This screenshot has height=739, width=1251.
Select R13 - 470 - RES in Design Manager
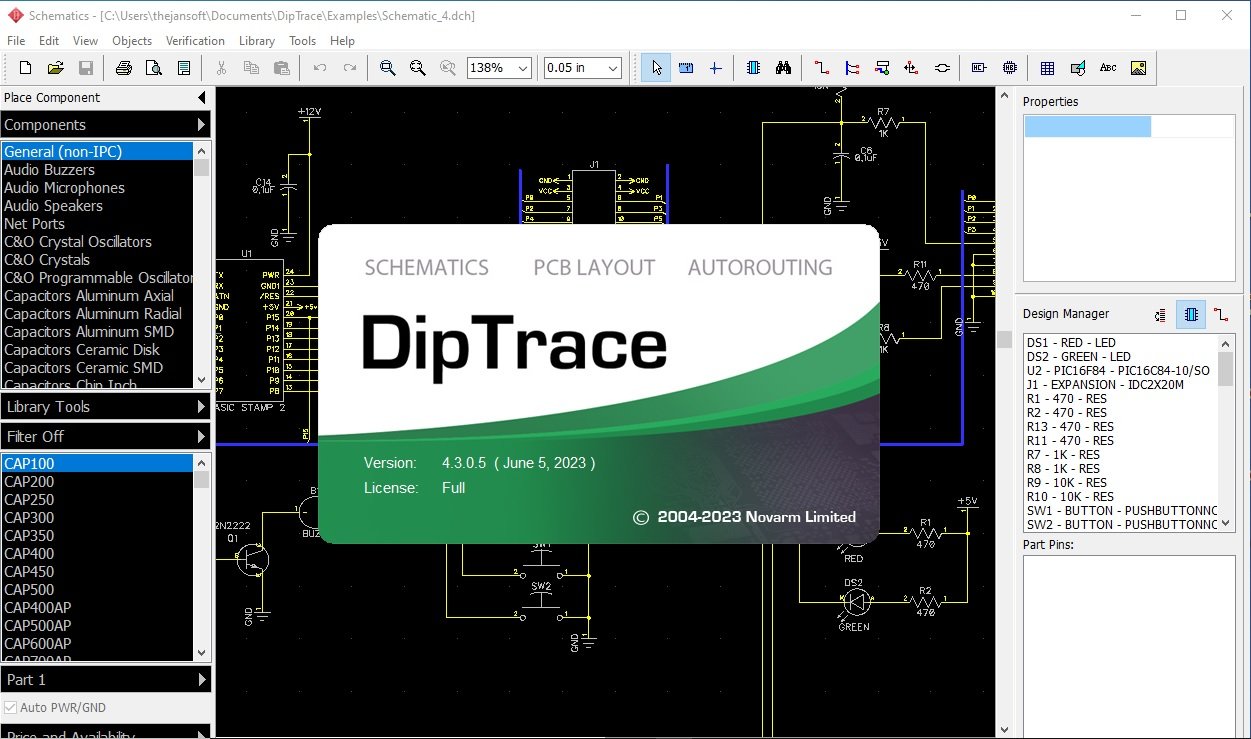[x=1120, y=427]
